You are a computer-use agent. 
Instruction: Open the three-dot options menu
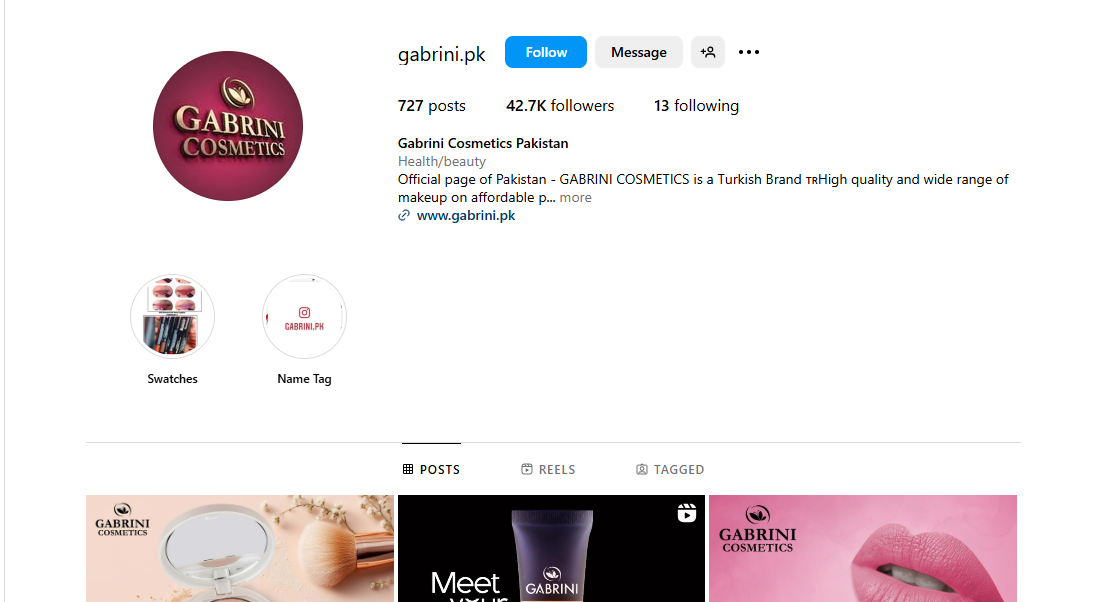pos(749,52)
